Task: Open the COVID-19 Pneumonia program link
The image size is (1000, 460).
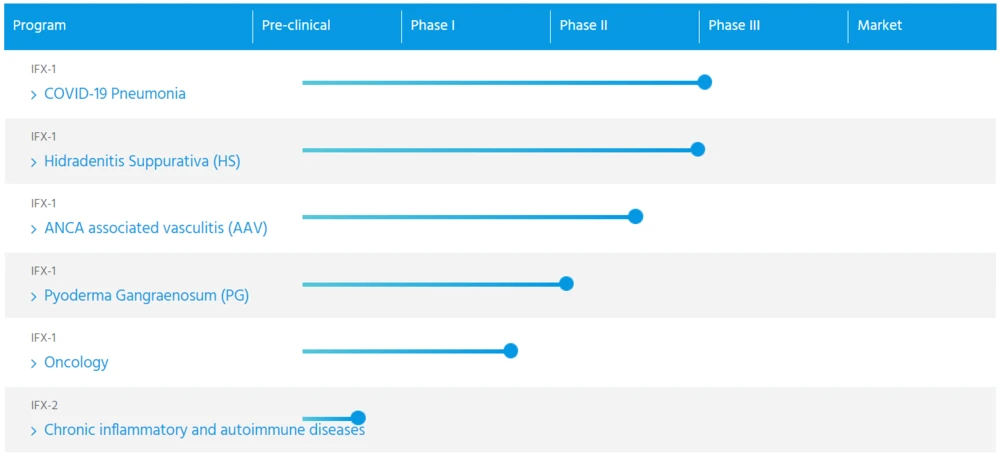Action: click(x=115, y=94)
